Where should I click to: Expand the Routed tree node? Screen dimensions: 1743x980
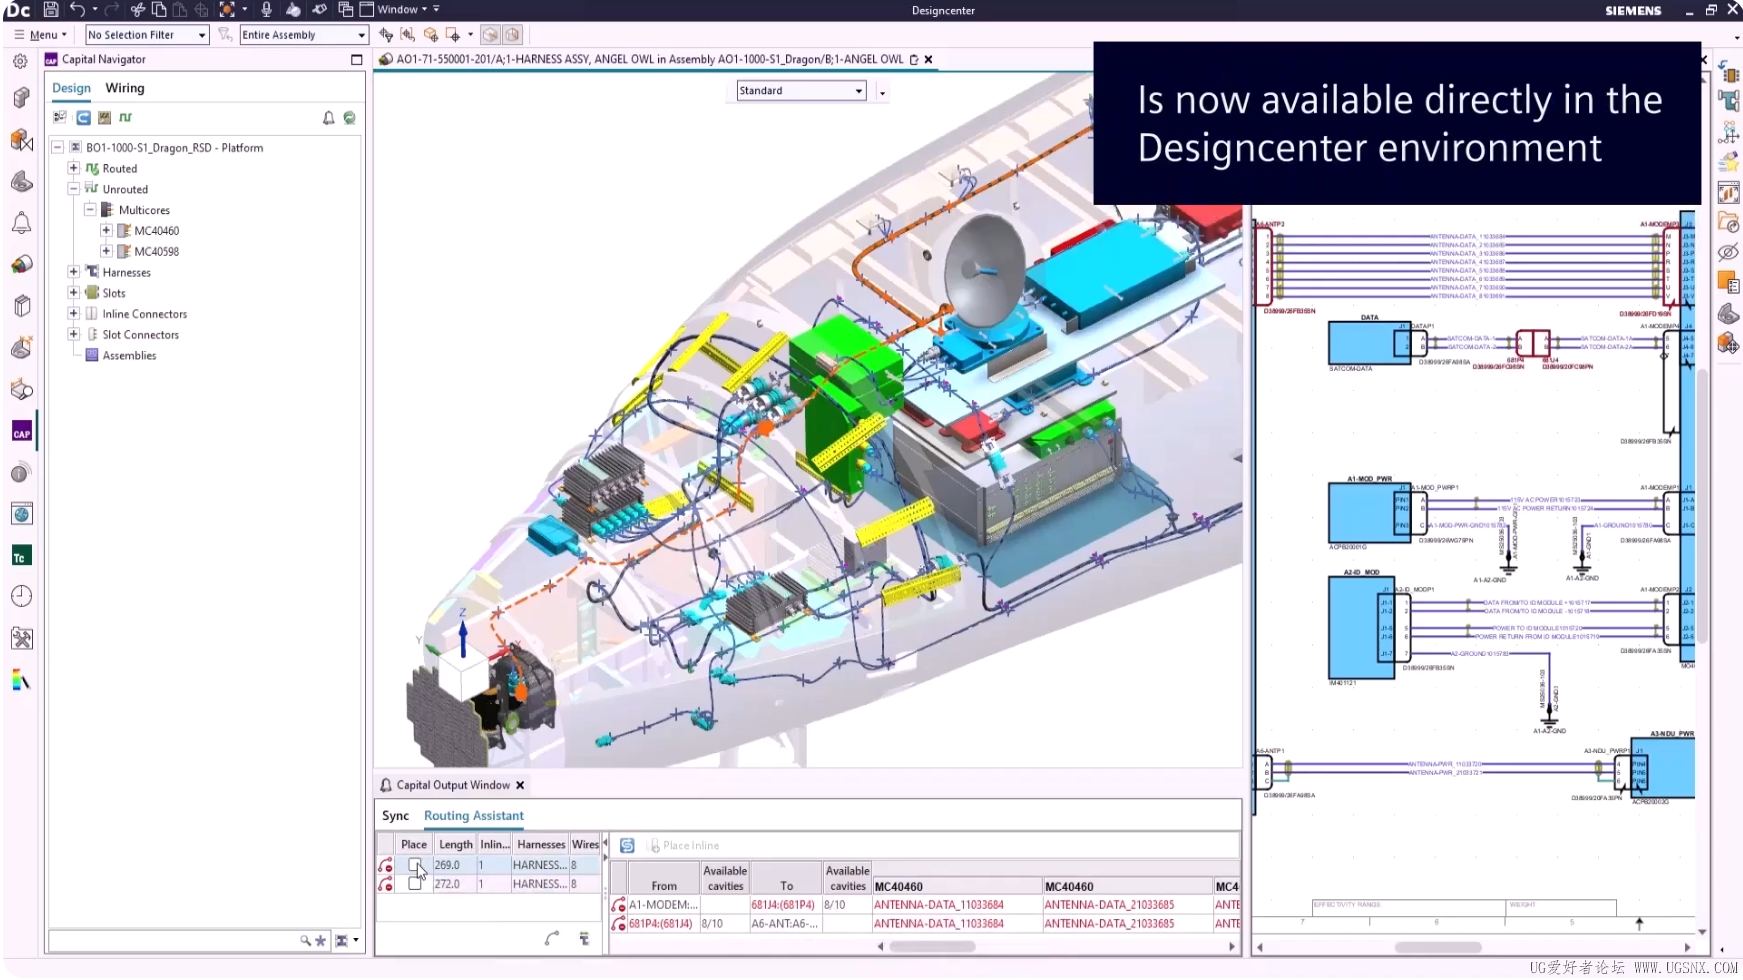(73, 168)
